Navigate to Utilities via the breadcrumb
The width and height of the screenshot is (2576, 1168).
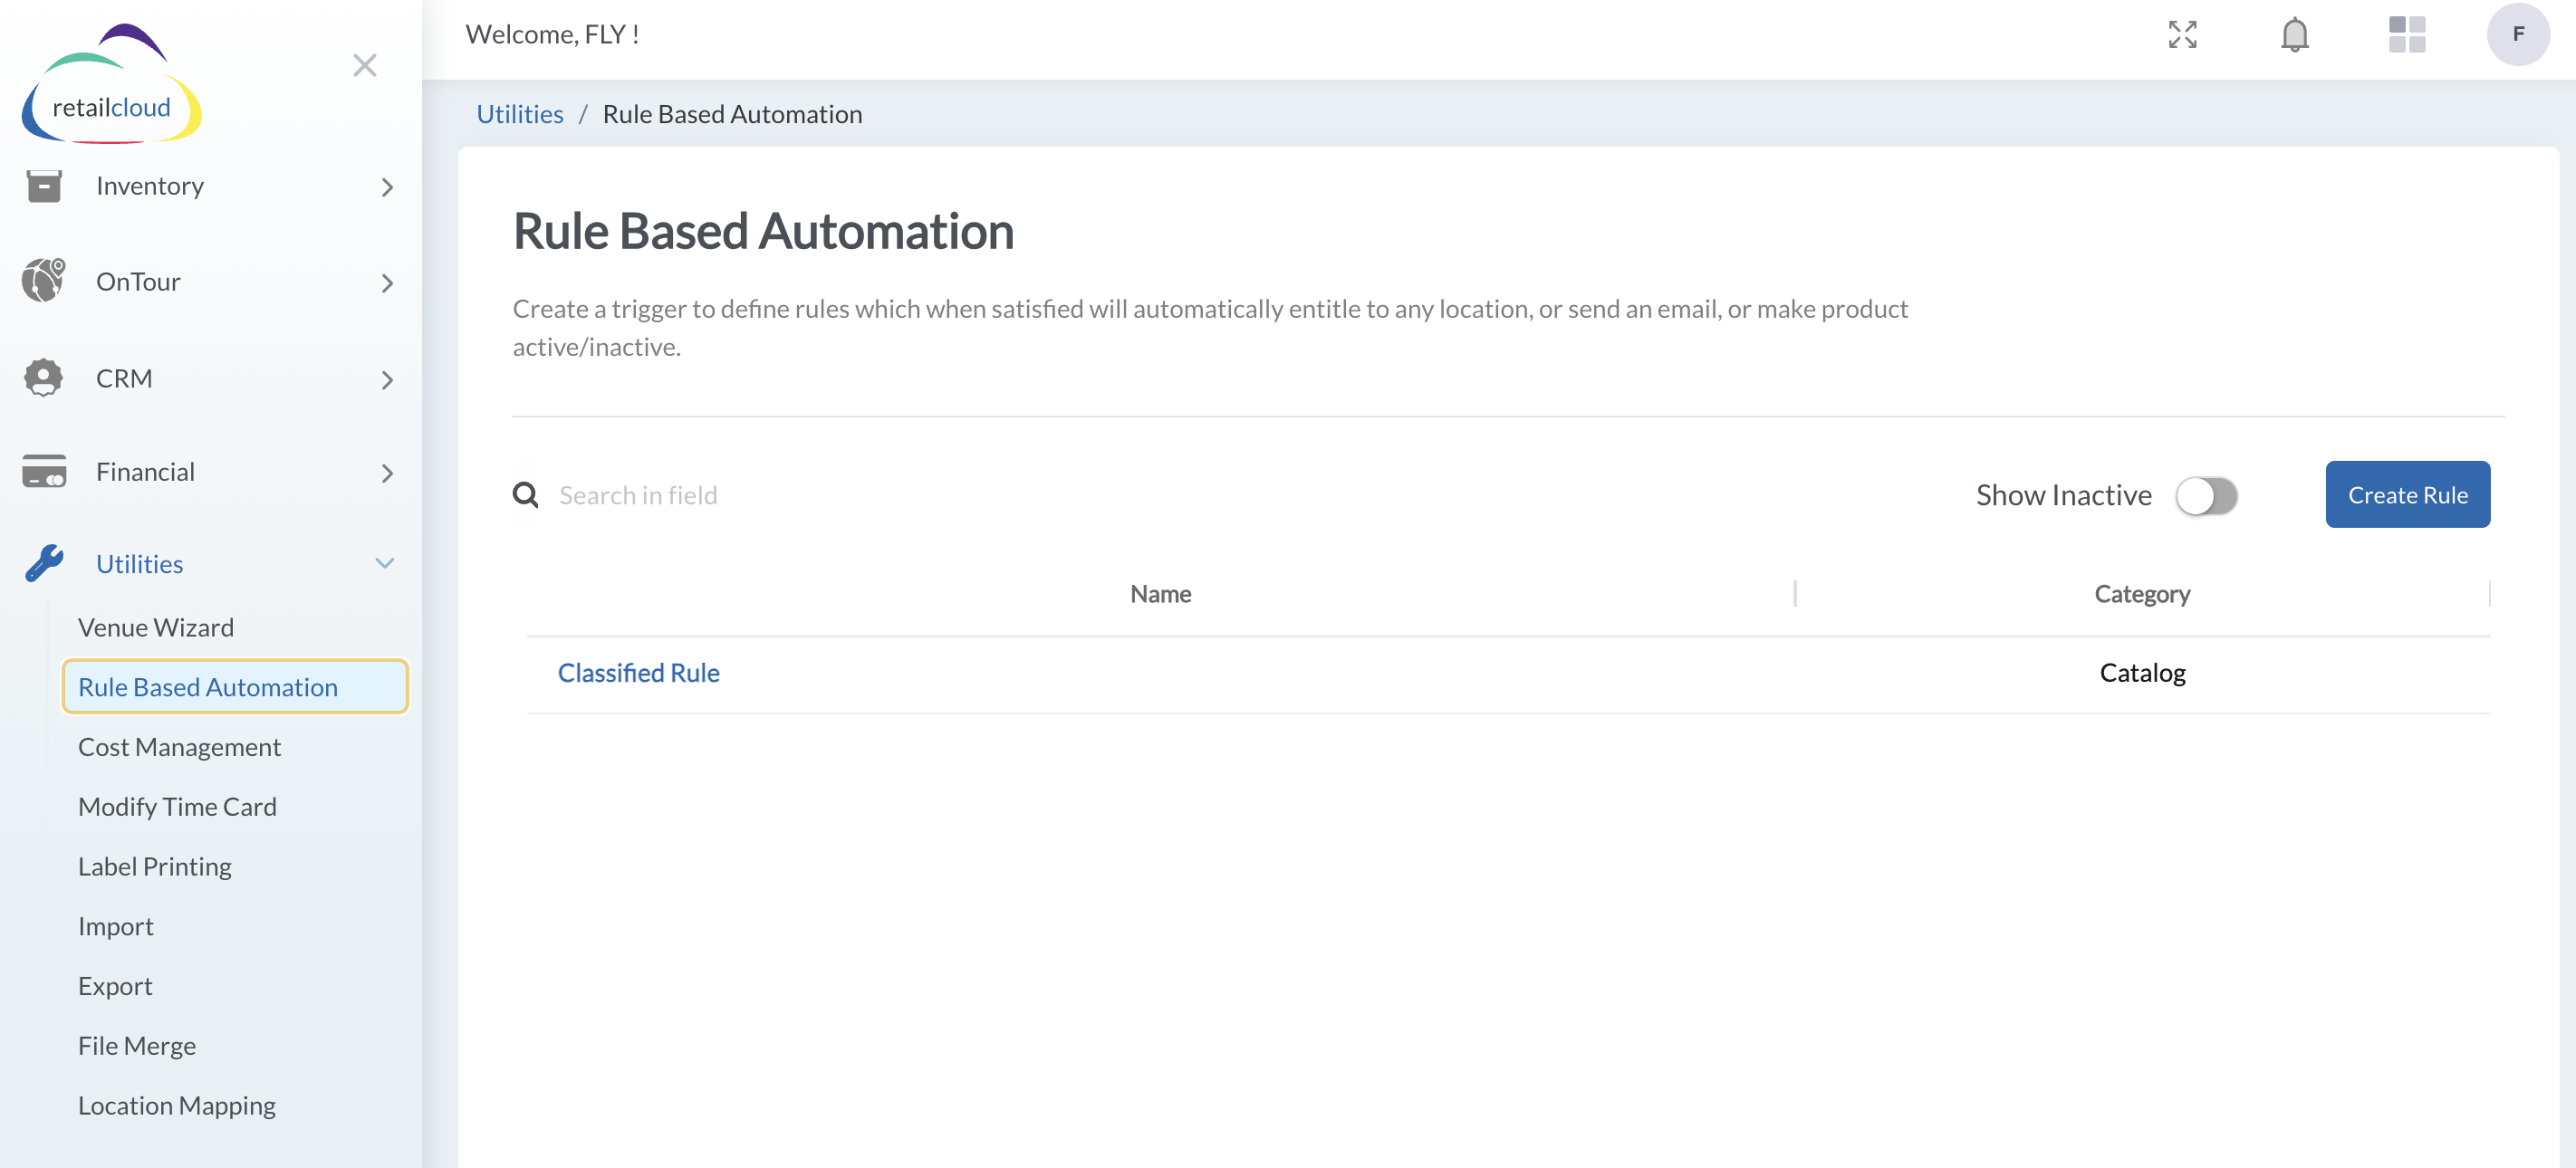click(519, 113)
